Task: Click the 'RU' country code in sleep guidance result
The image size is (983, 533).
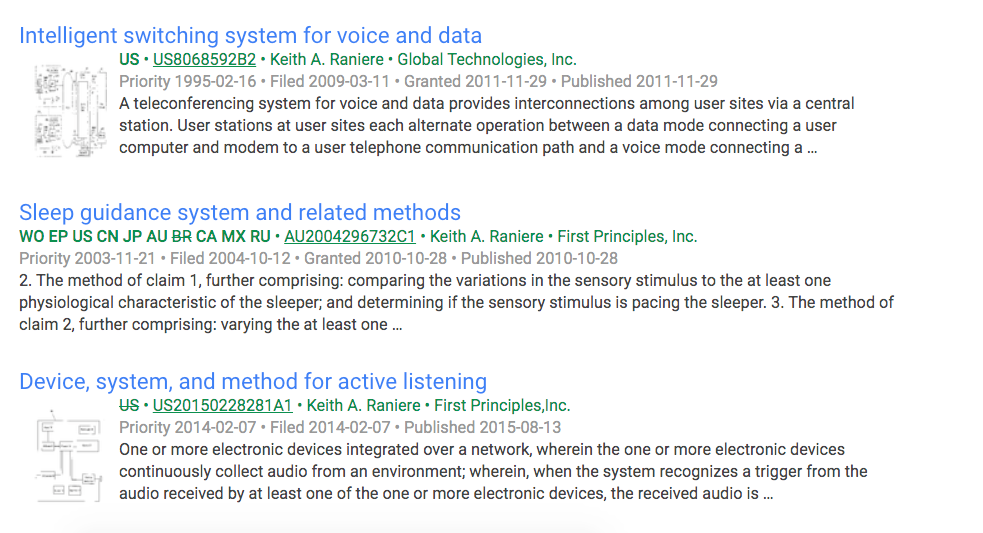Action: [x=260, y=236]
